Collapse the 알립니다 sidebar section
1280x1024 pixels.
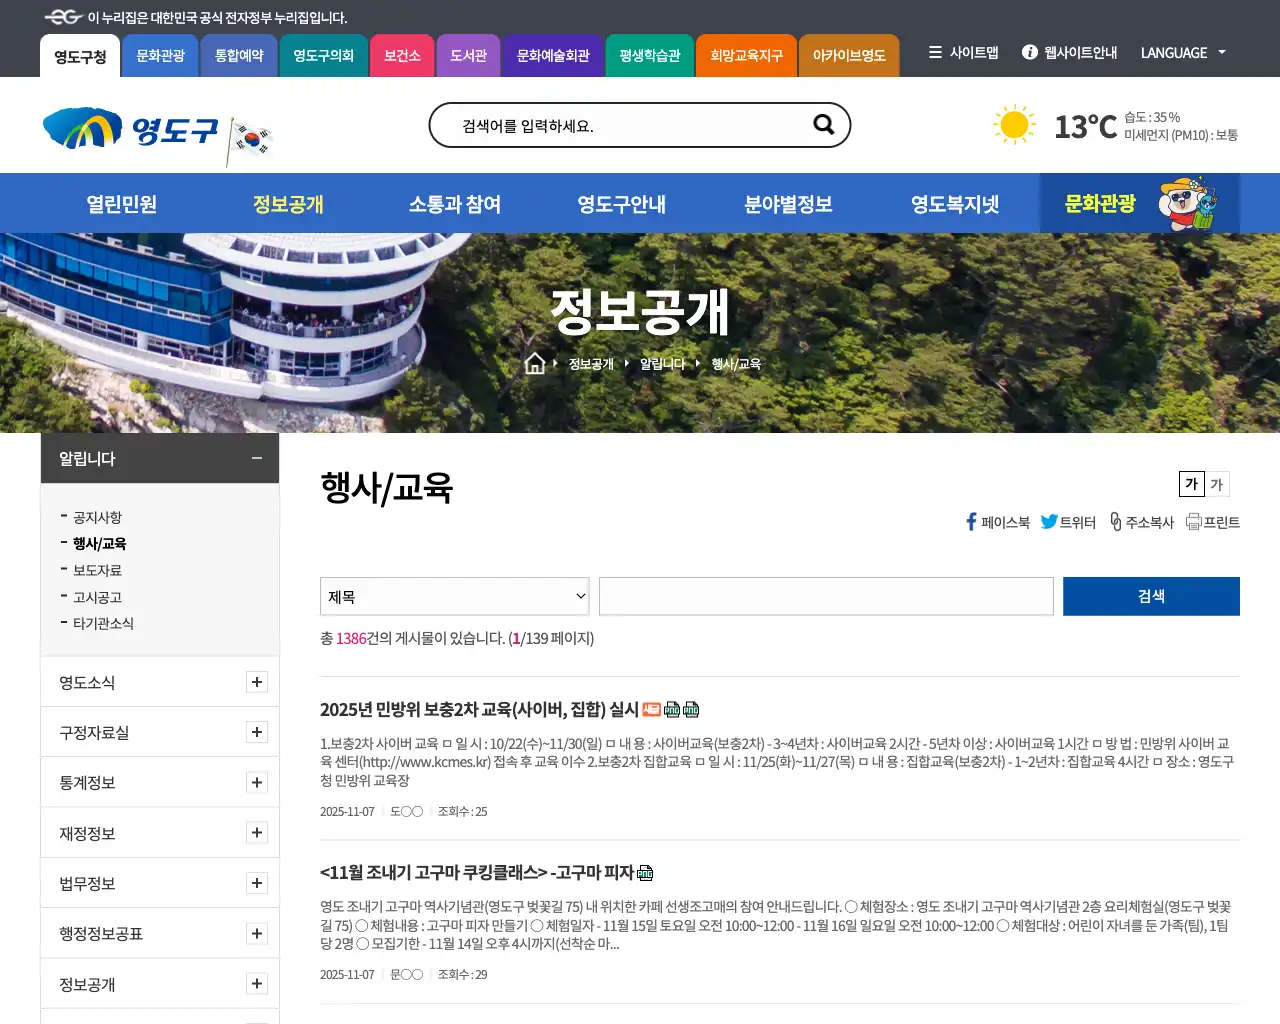coord(256,458)
